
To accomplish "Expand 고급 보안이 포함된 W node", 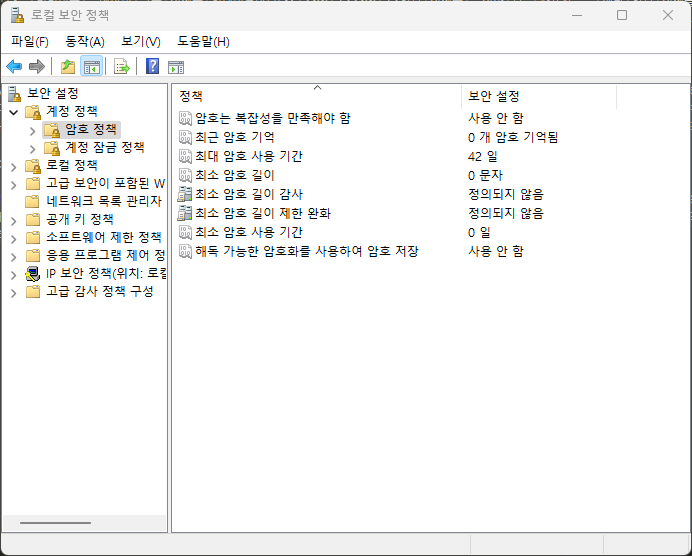I will pyautogui.click(x=14, y=185).
